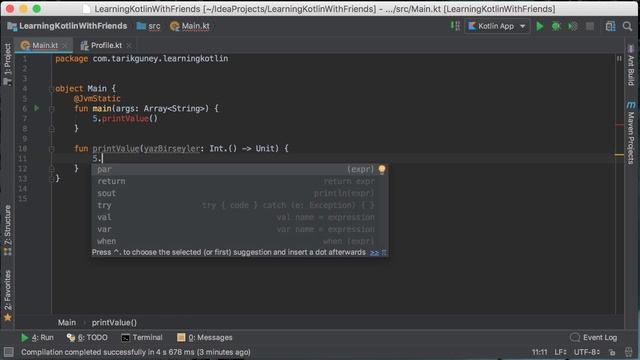Open the Kotlin App run configuration dropdown
This screenshot has height=360, width=640.
(x=497, y=26)
